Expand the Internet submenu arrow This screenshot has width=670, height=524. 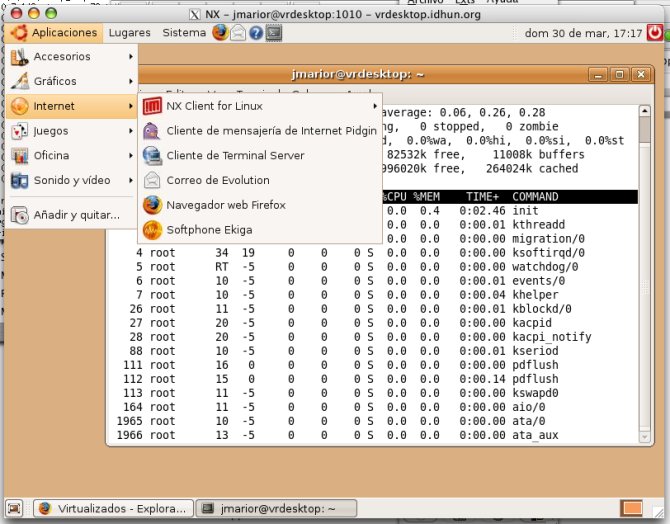pyautogui.click(x=131, y=106)
